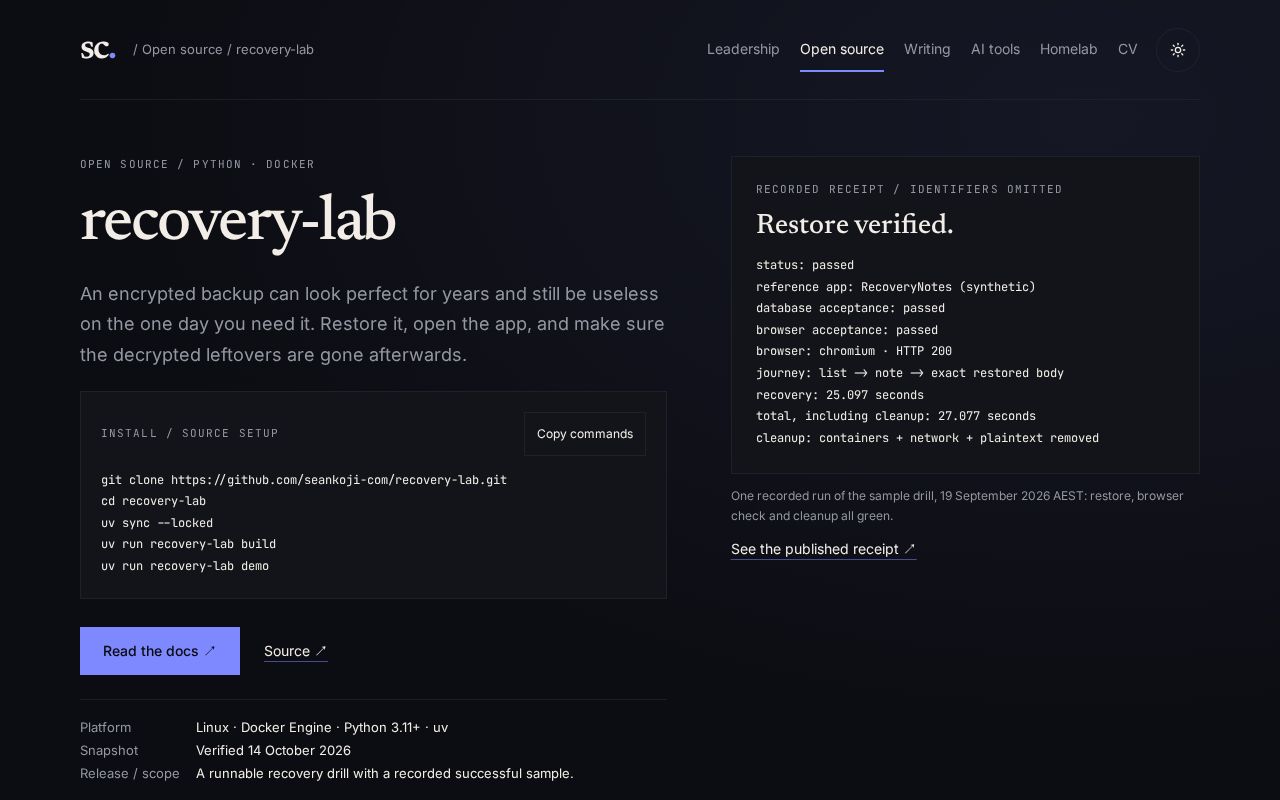Viewport: 1280px width, 800px height.
Task: Visit the Homelab page
Action: pos(1068,49)
